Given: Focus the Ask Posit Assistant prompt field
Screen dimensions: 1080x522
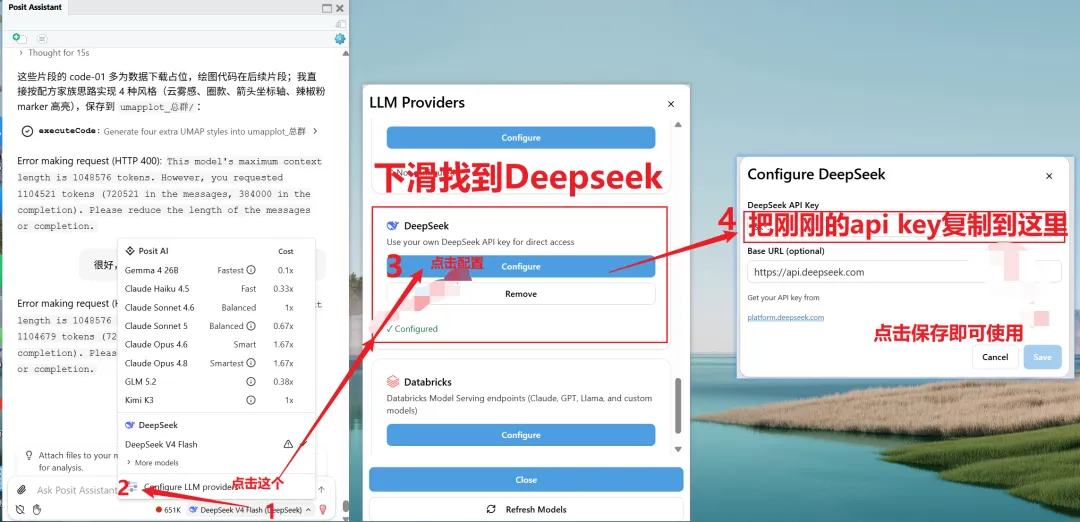Looking at the screenshot, I should click(x=77, y=490).
